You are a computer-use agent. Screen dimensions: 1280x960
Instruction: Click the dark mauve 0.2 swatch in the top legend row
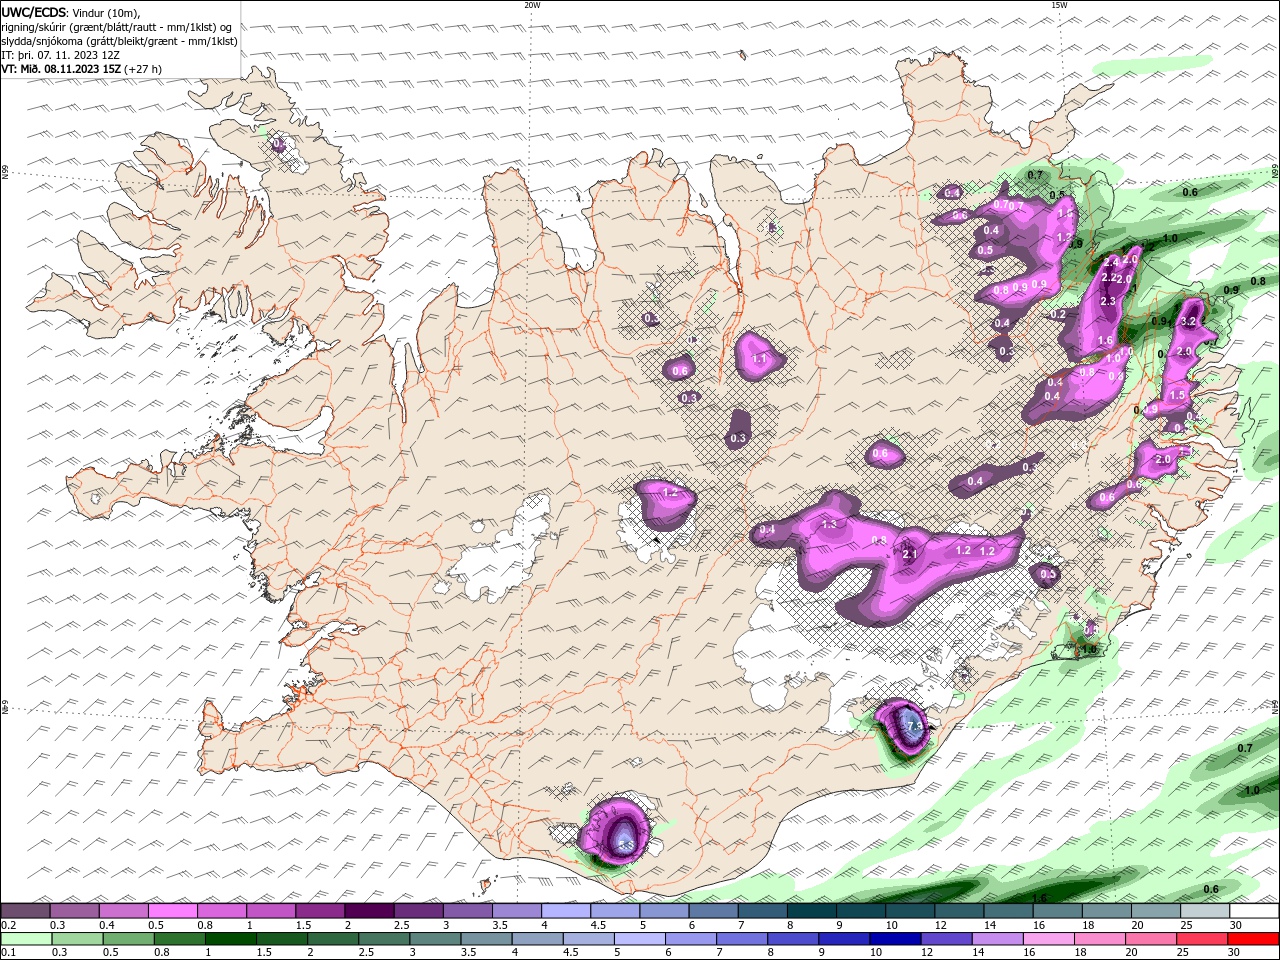point(25,911)
